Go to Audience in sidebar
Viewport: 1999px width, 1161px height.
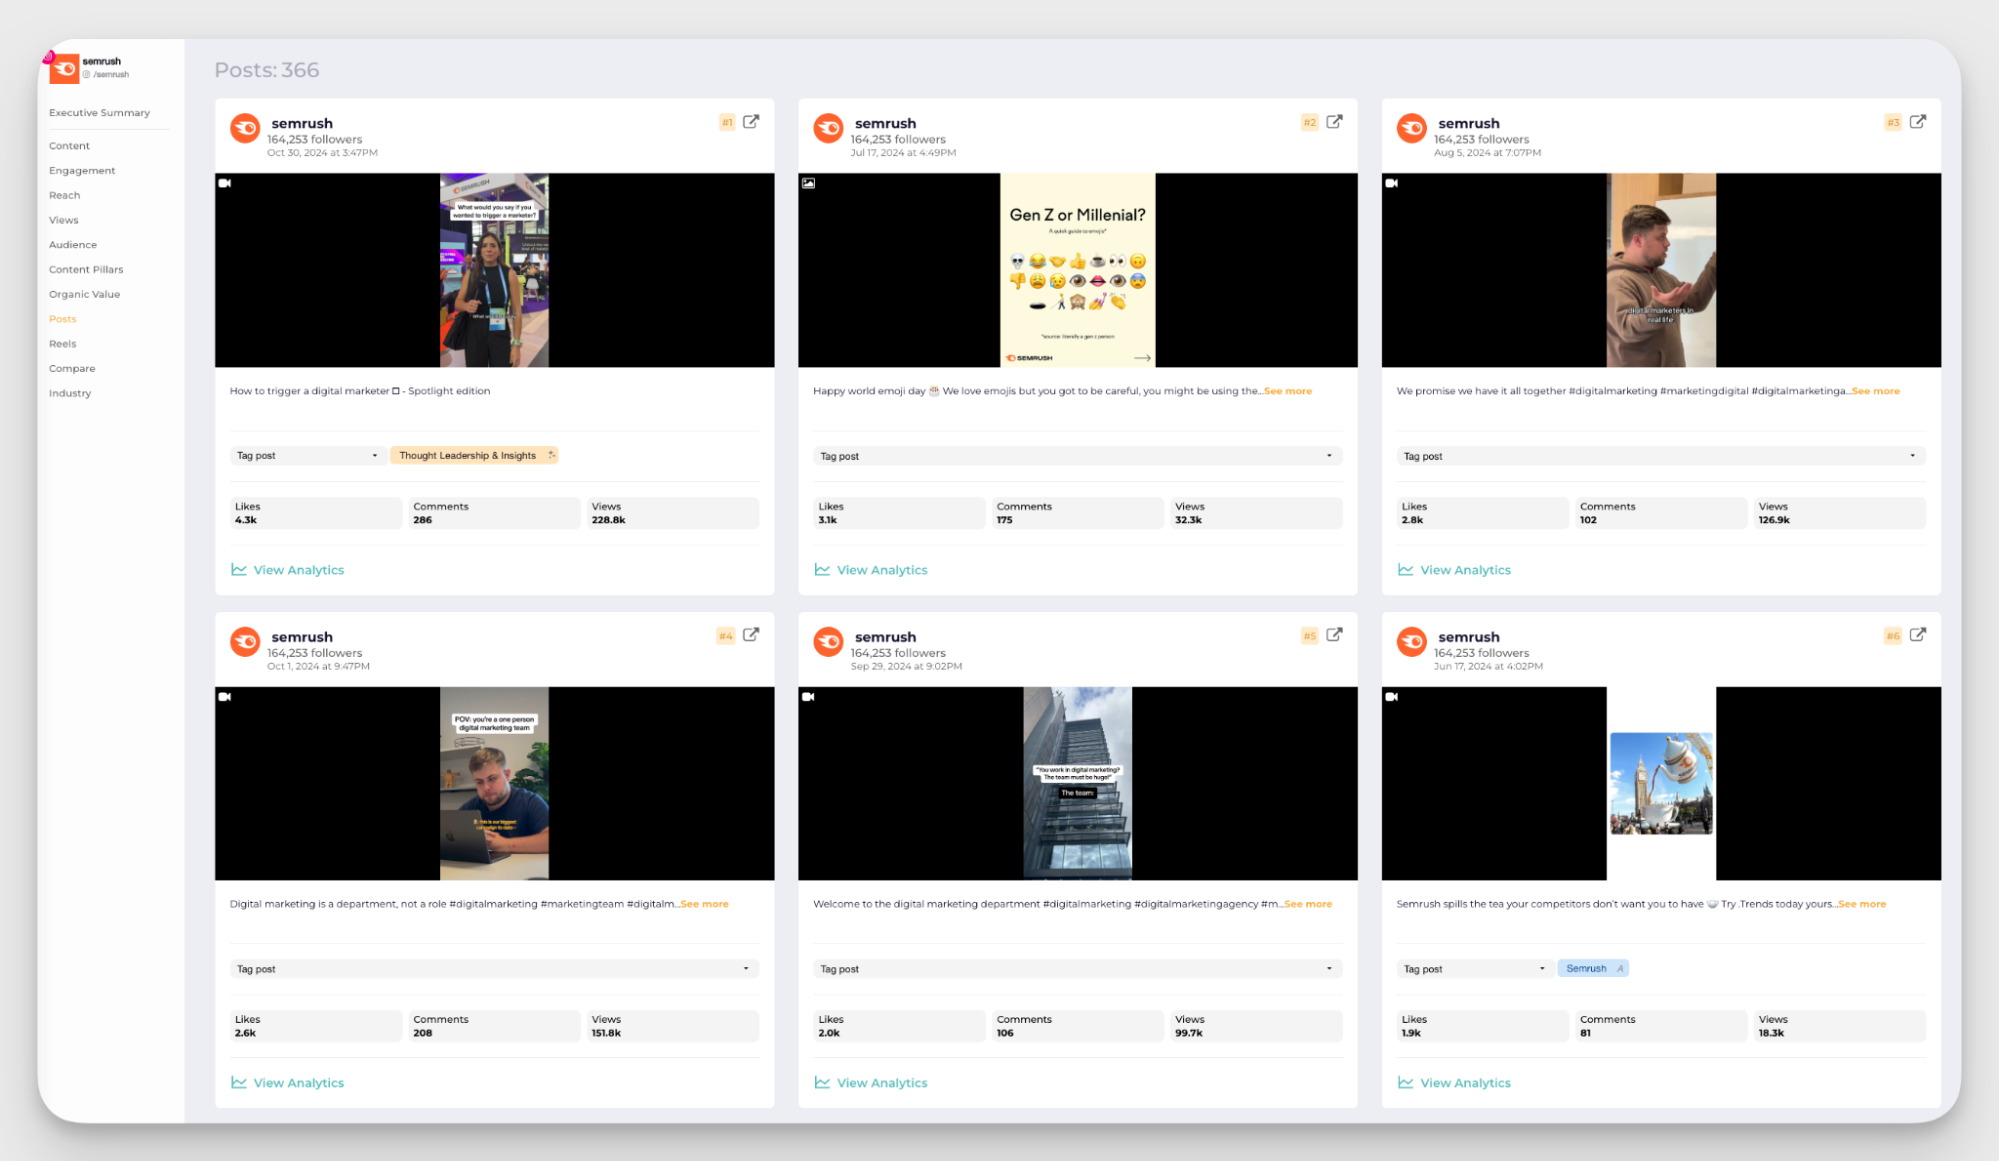73,245
